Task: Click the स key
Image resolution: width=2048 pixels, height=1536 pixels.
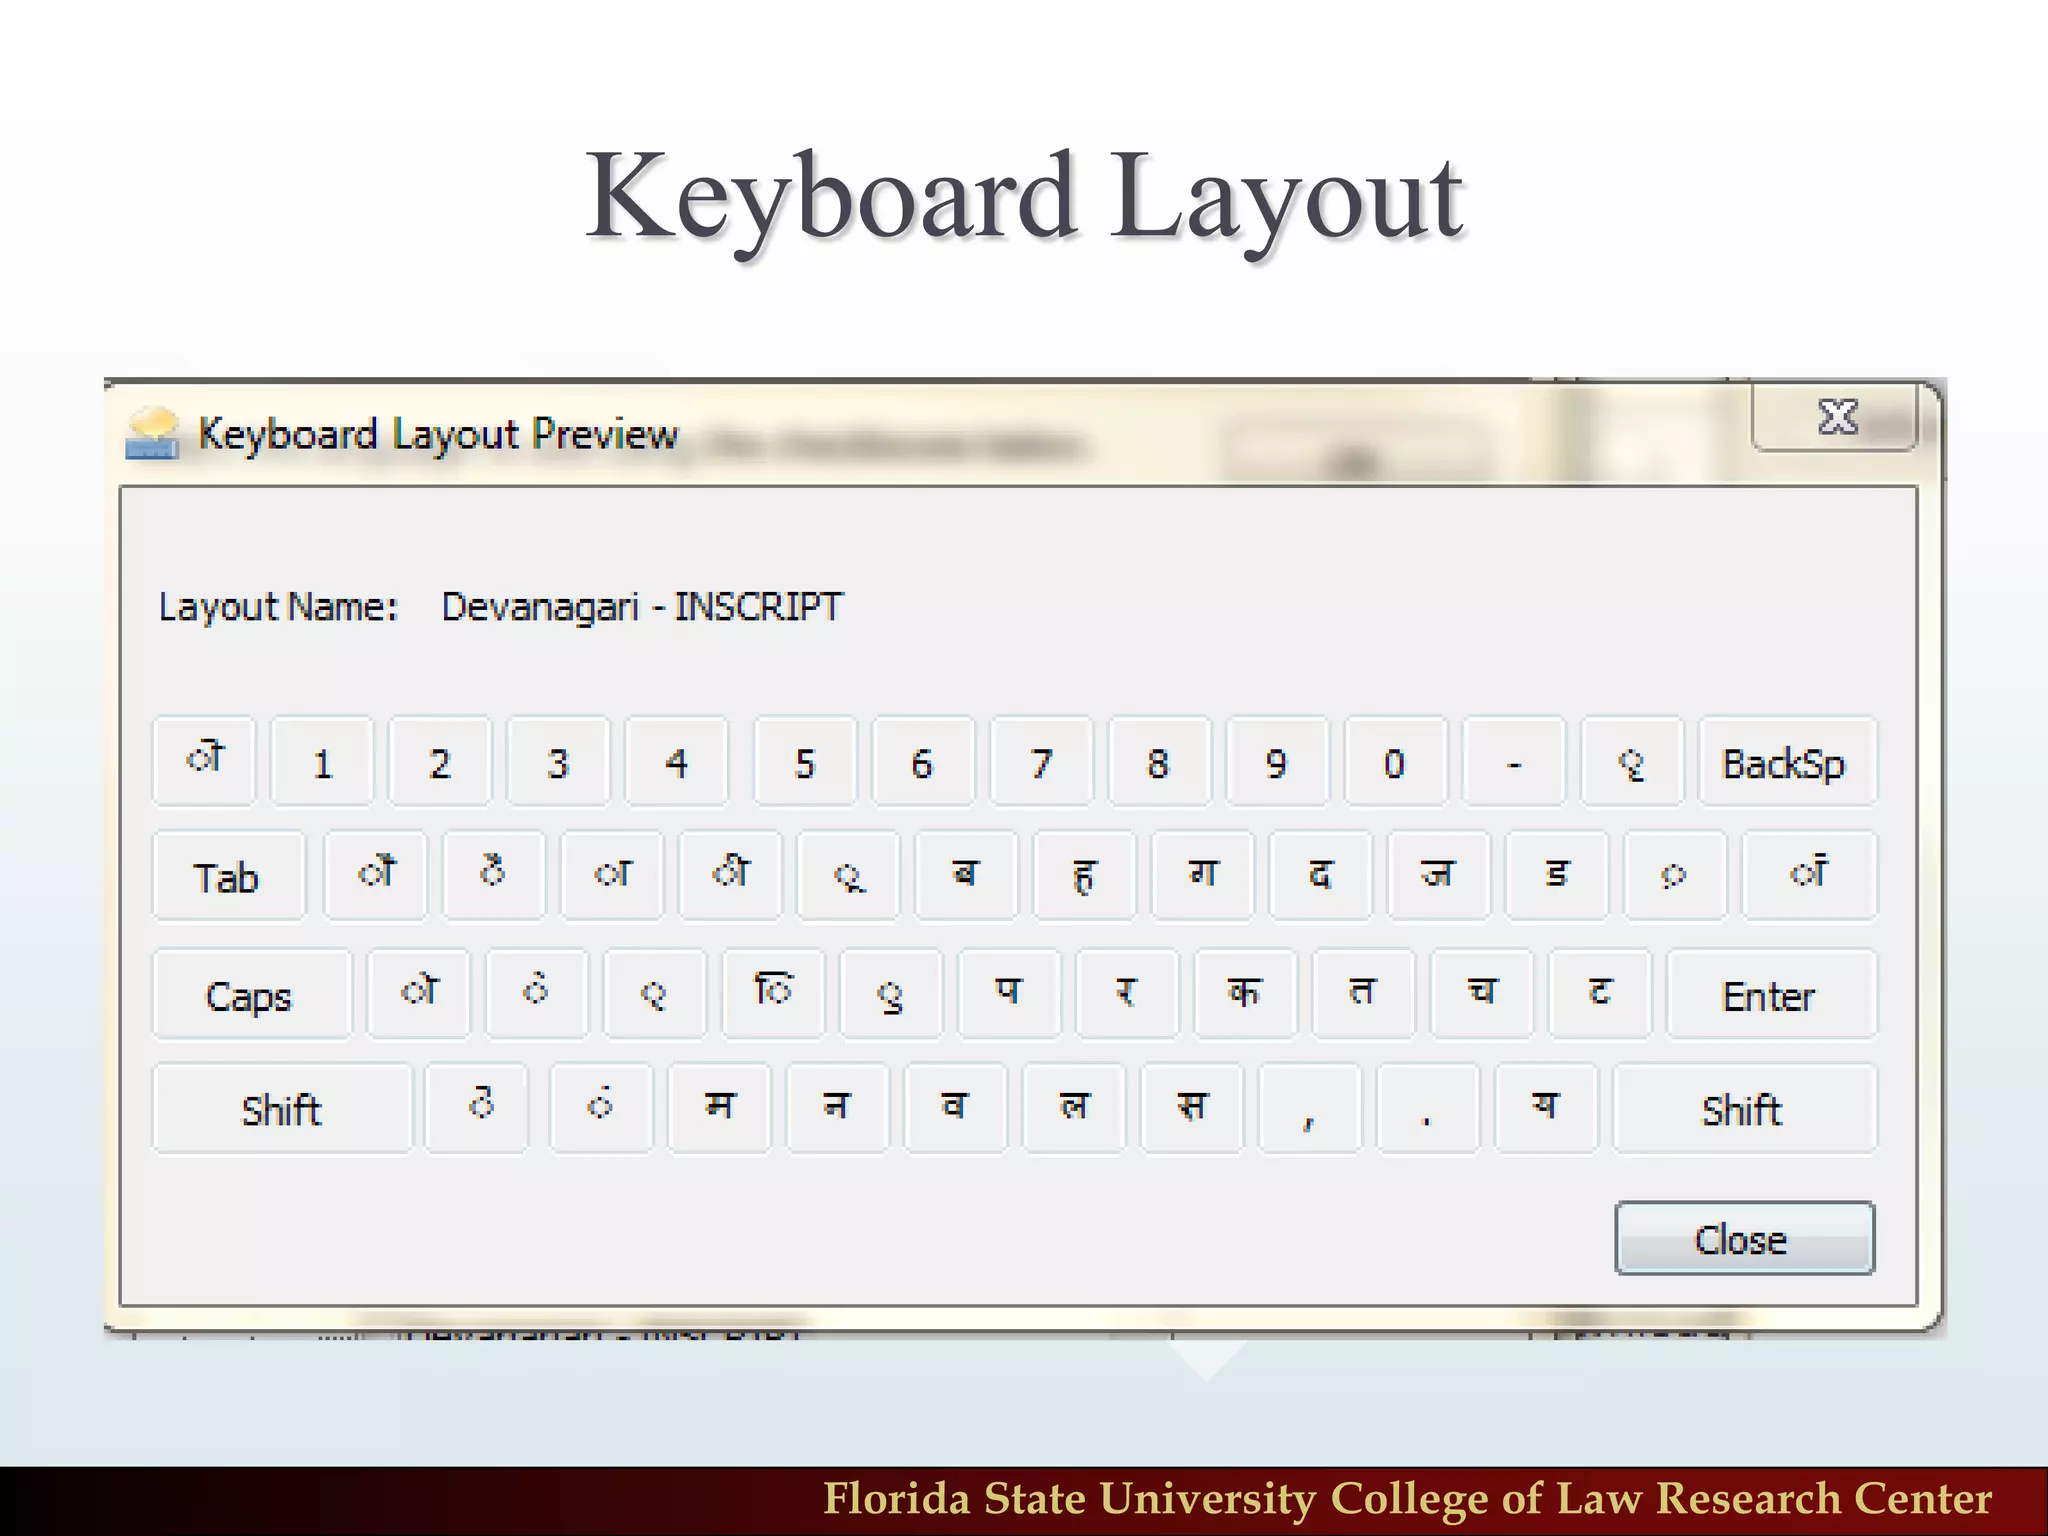Action: (1191, 1109)
